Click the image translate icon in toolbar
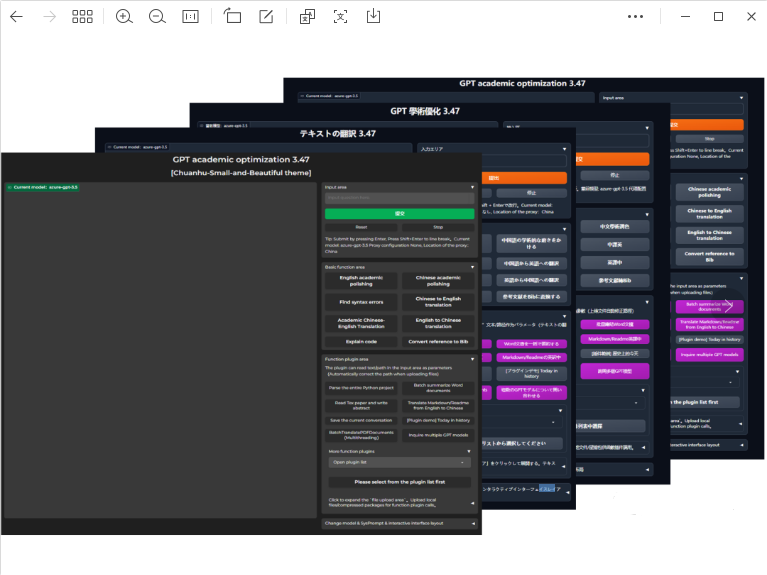The width and height of the screenshot is (767, 575). pos(307,17)
